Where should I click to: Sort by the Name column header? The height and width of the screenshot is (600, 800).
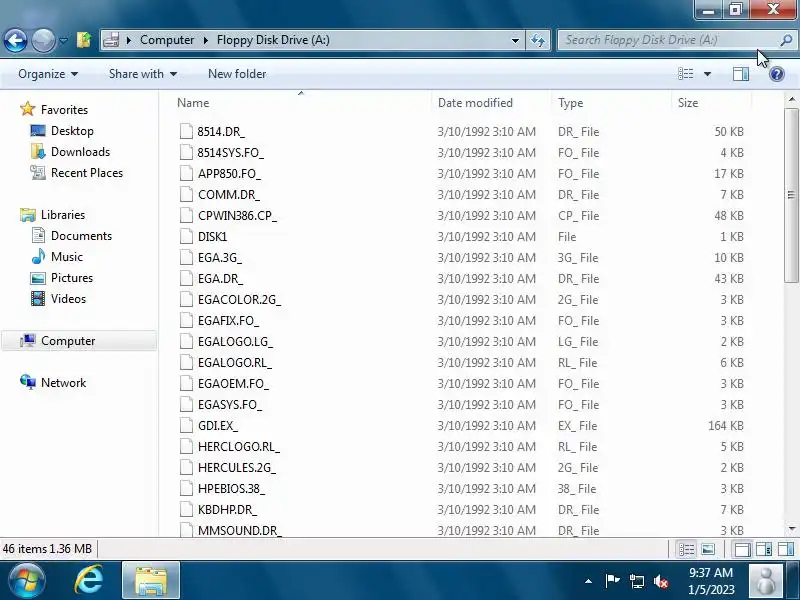pos(301,103)
